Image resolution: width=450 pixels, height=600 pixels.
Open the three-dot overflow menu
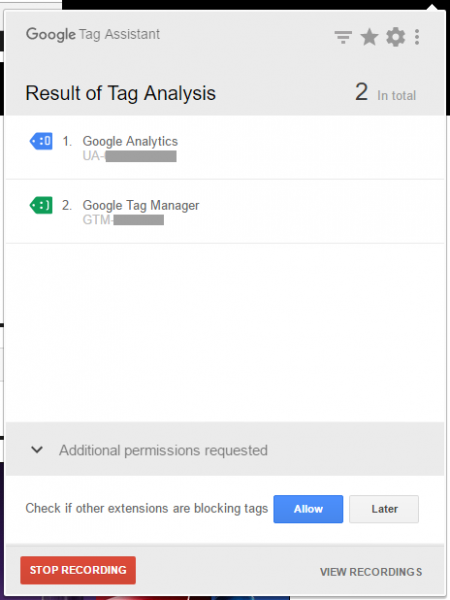click(x=417, y=37)
